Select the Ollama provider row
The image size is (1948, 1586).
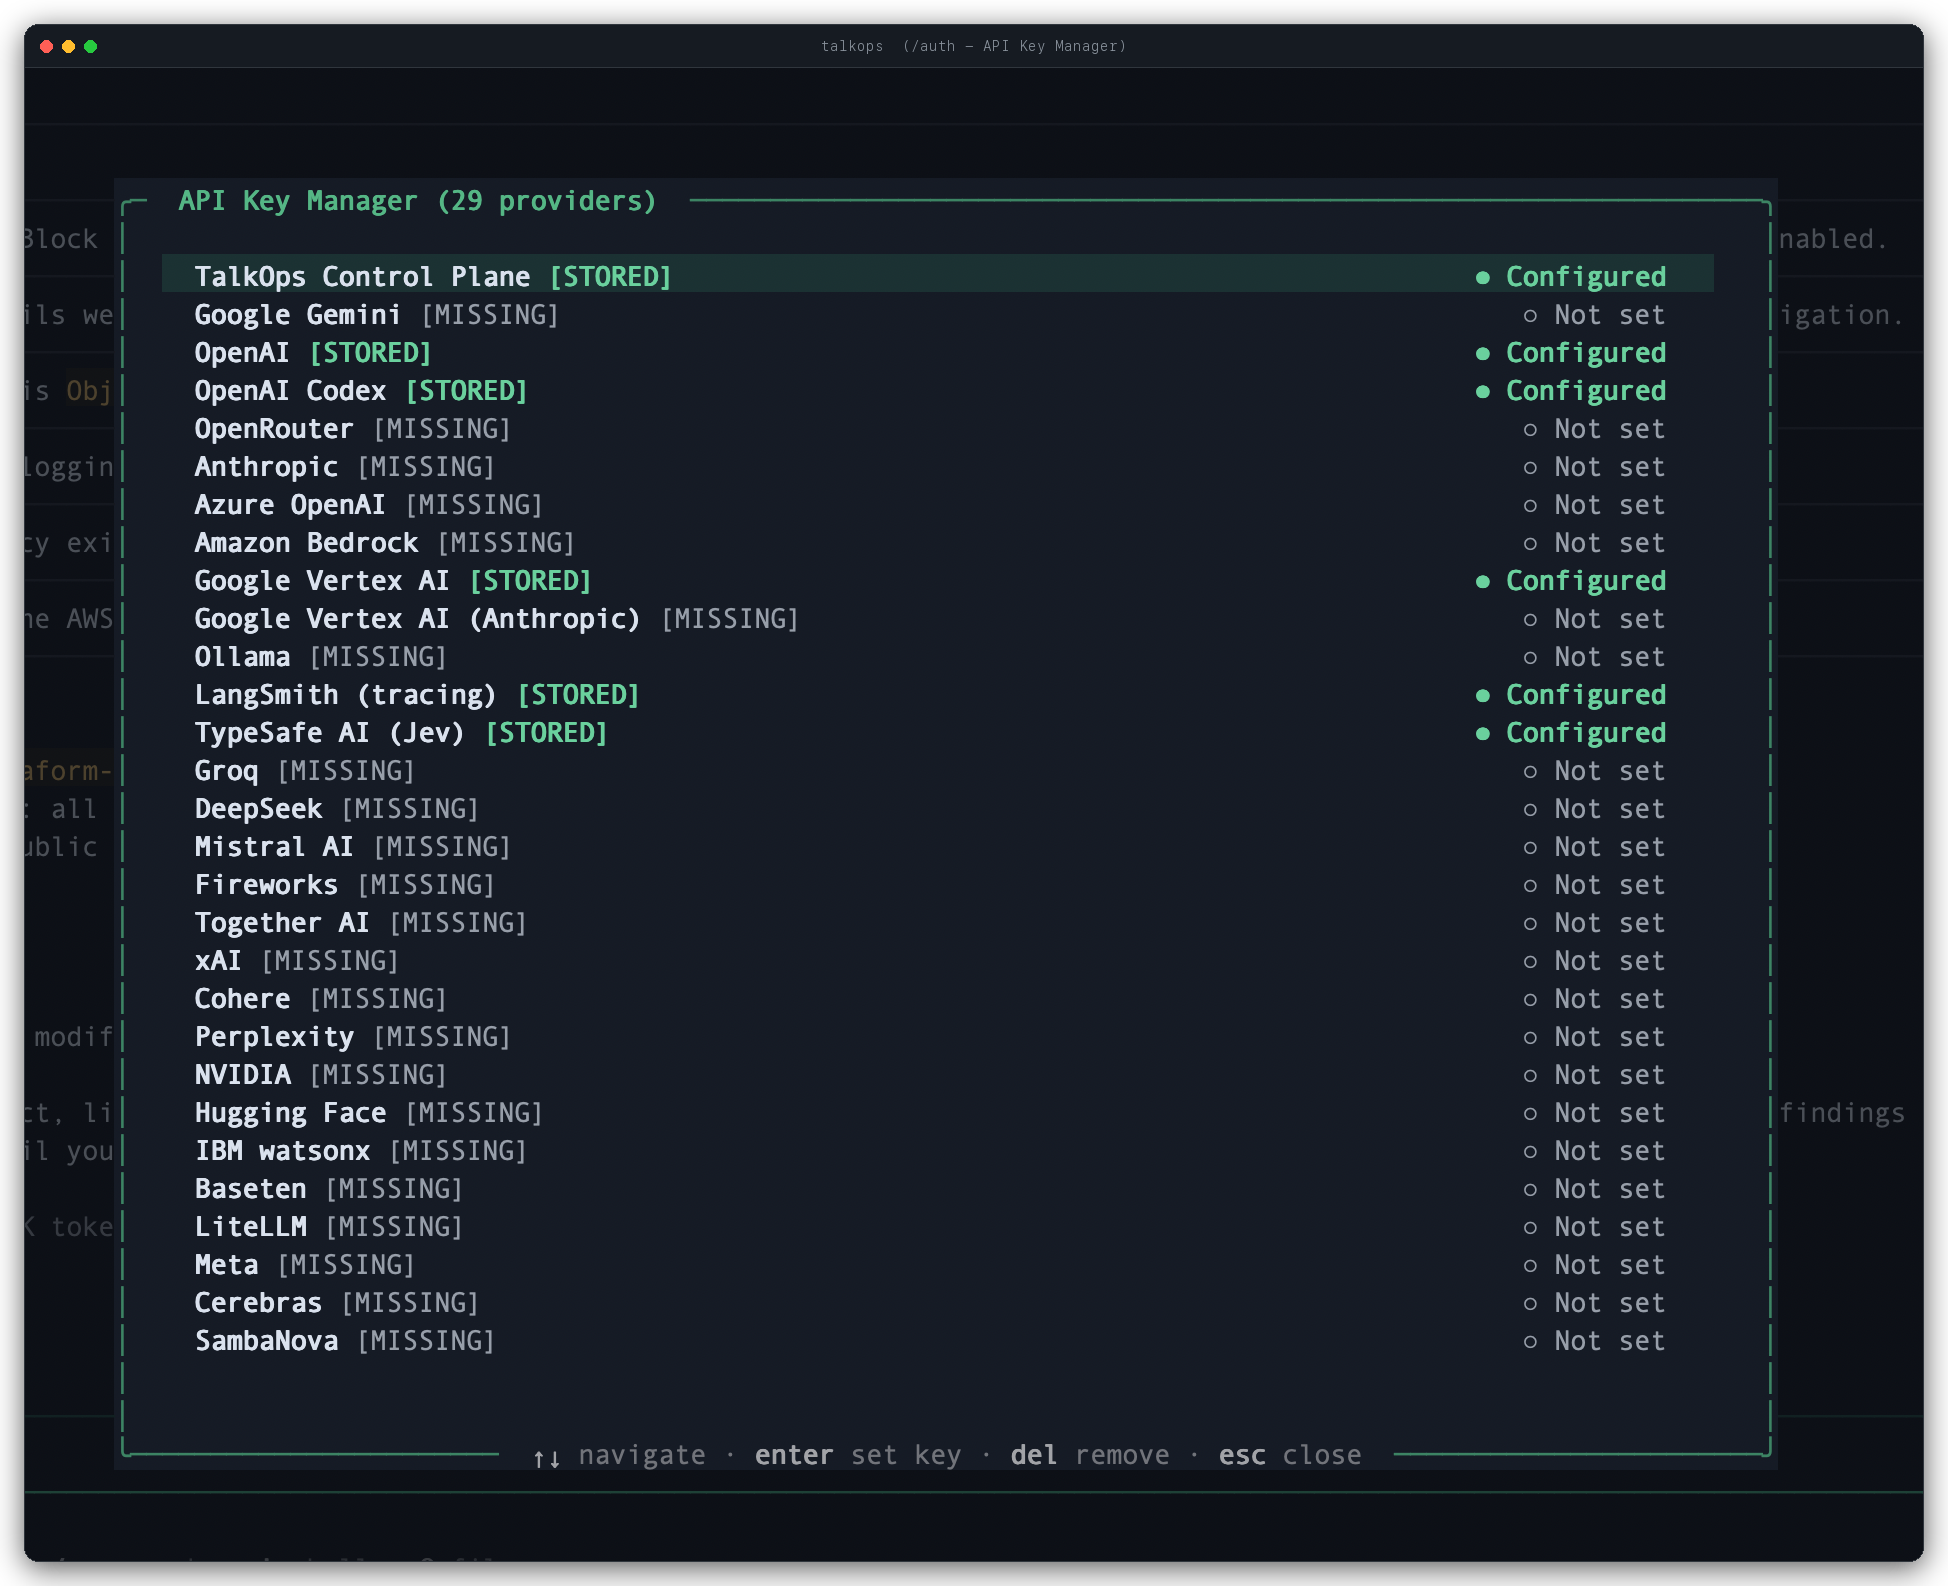tap(937, 656)
